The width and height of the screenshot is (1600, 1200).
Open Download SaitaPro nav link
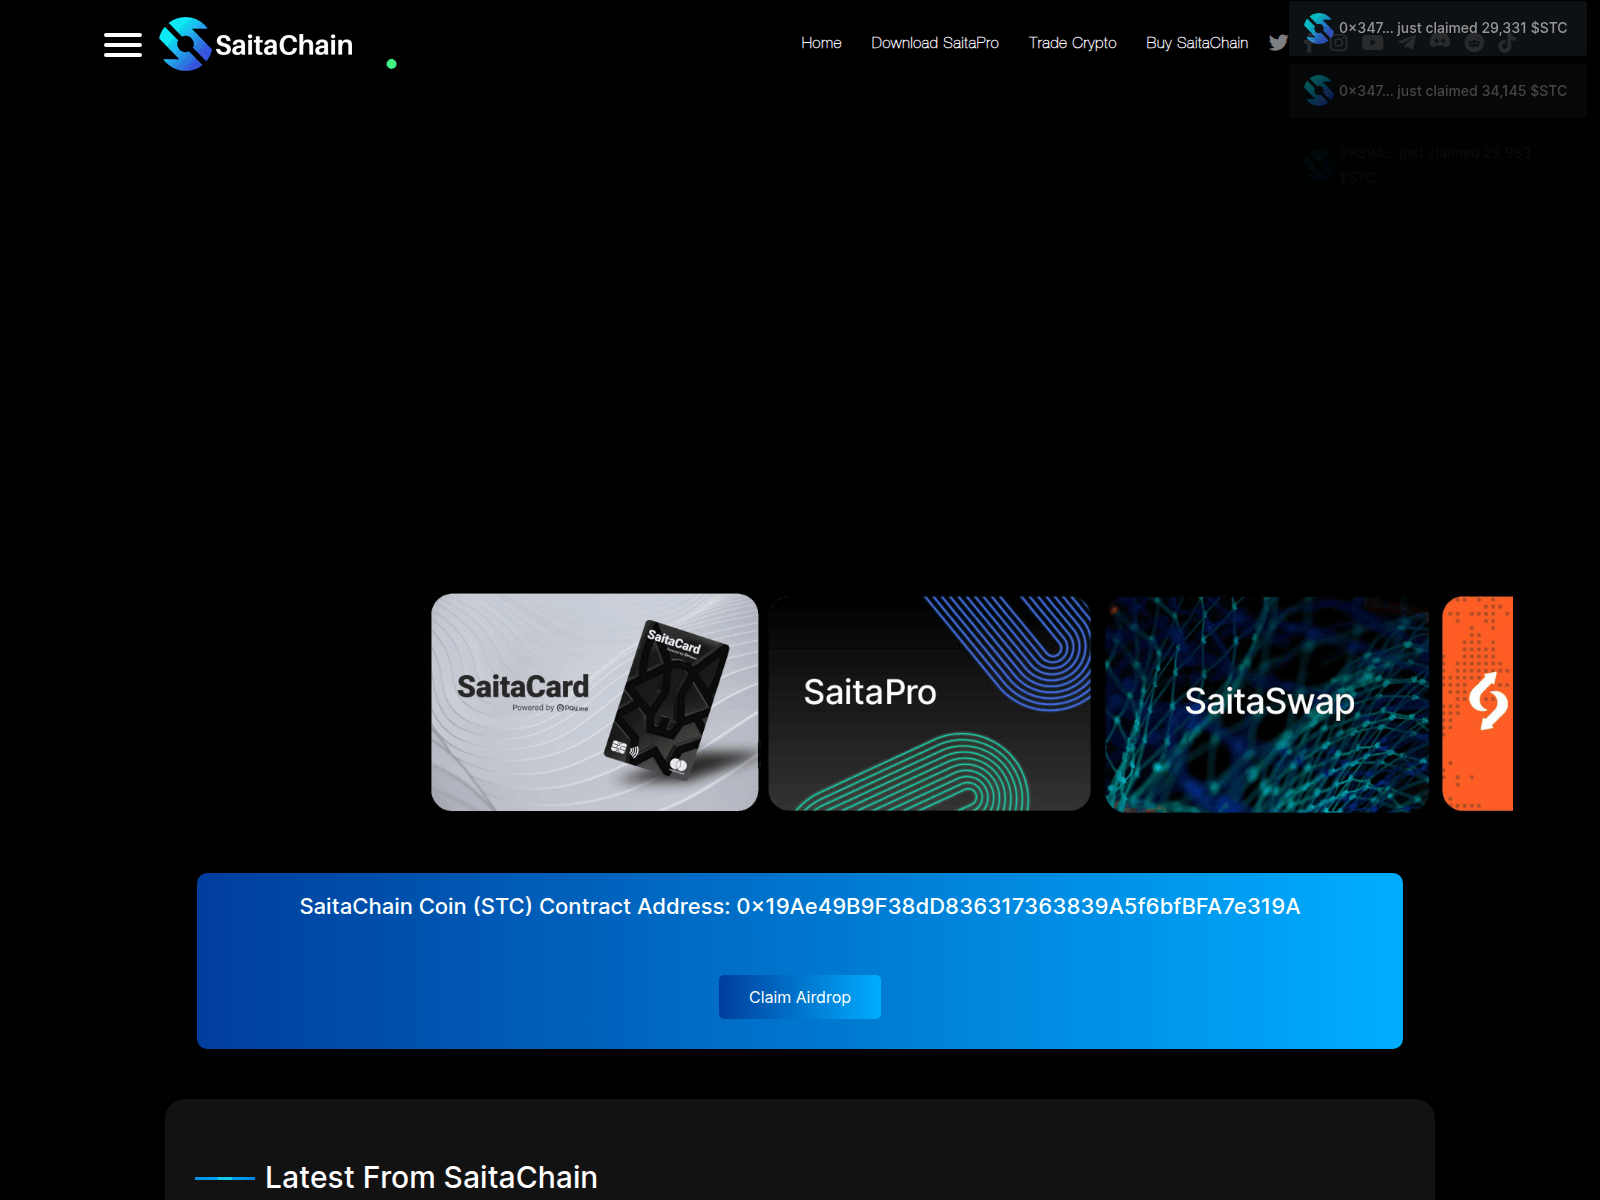coord(935,43)
